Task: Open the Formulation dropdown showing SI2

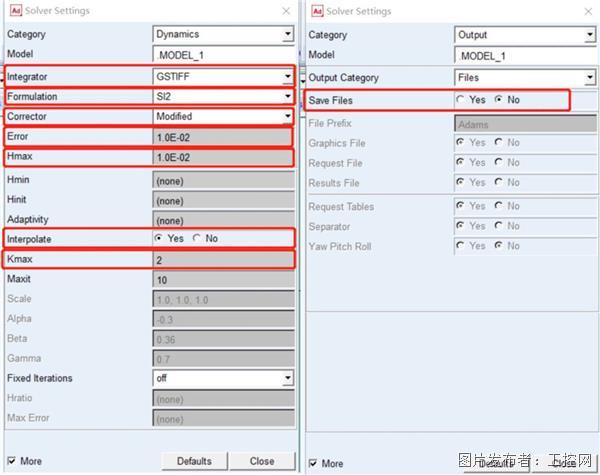Action: coord(223,96)
